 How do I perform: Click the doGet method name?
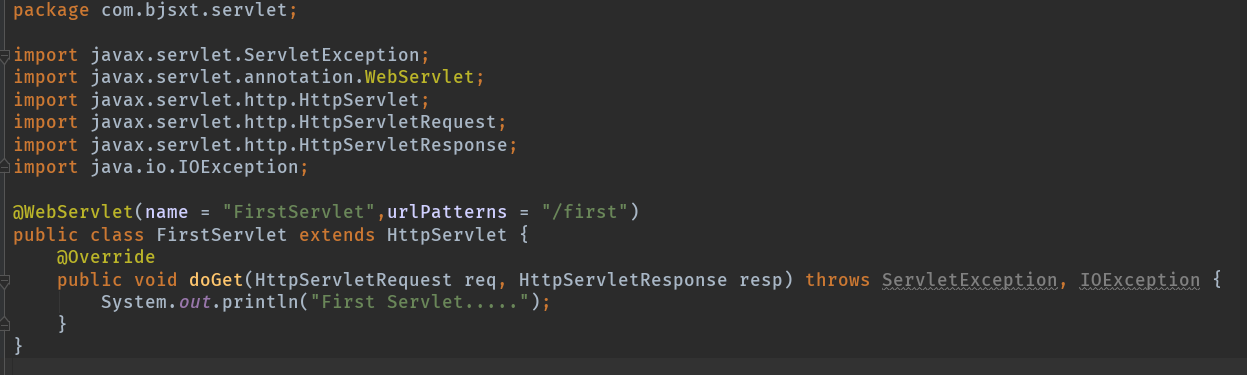tap(209, 281)
